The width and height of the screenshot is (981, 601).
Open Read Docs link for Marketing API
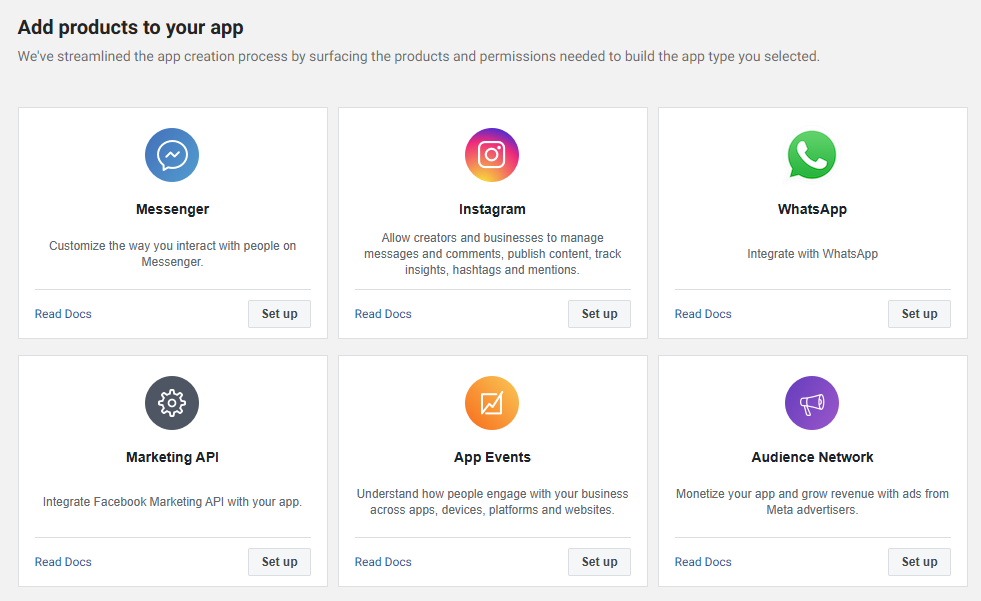pos(63,562)
